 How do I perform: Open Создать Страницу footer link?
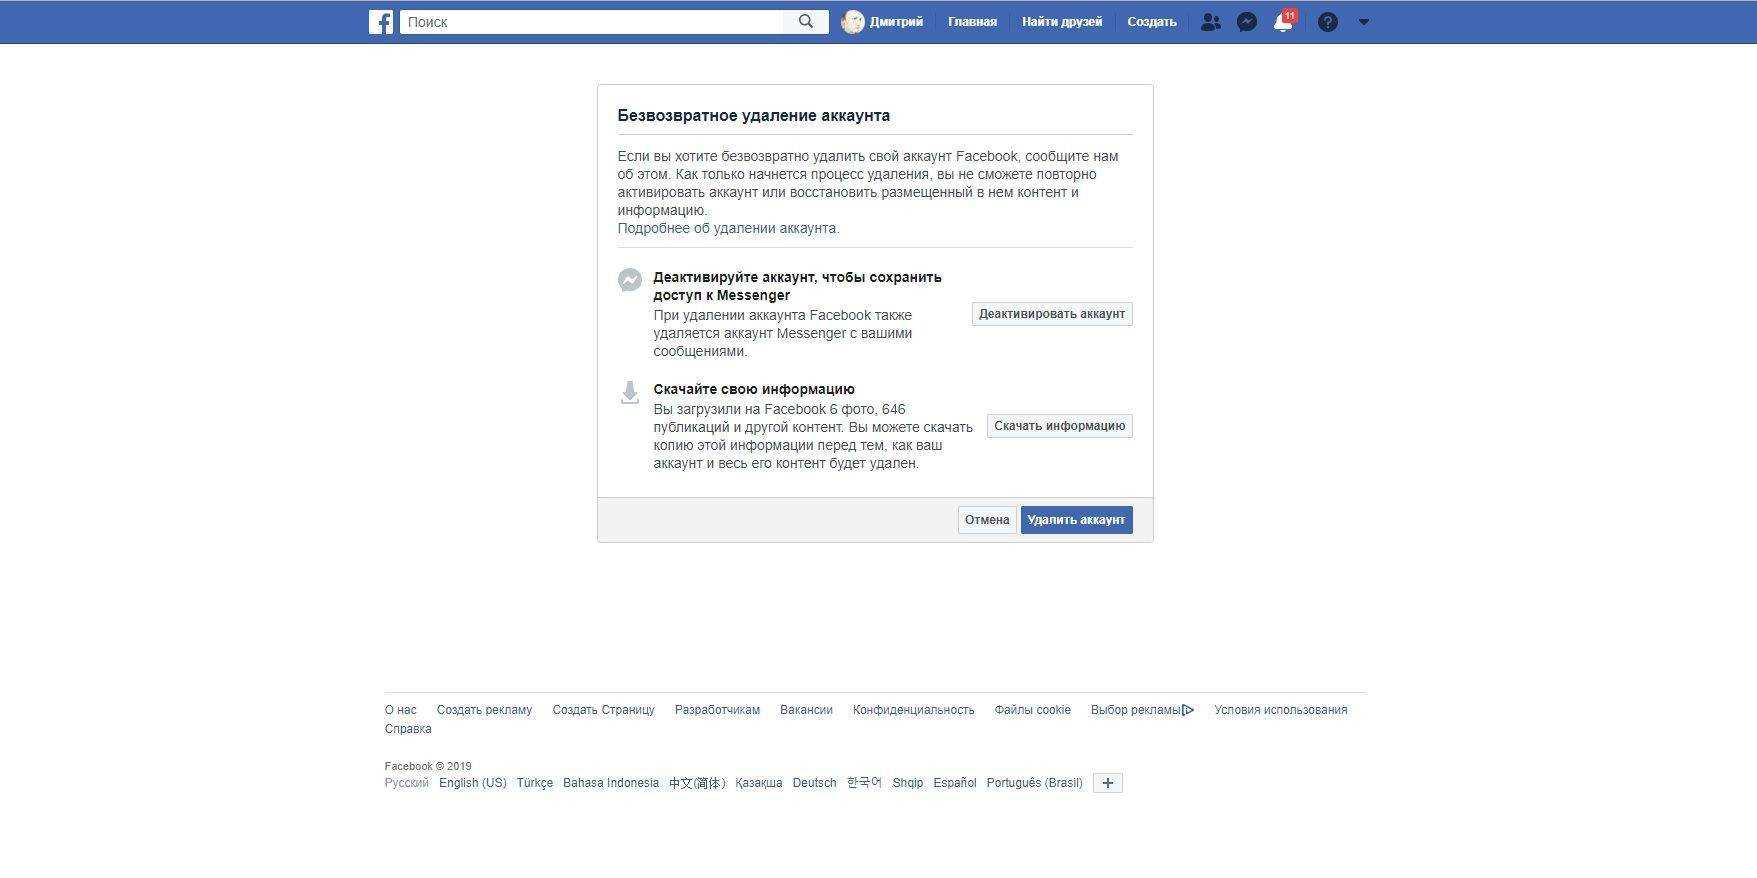tap(603, 710)
